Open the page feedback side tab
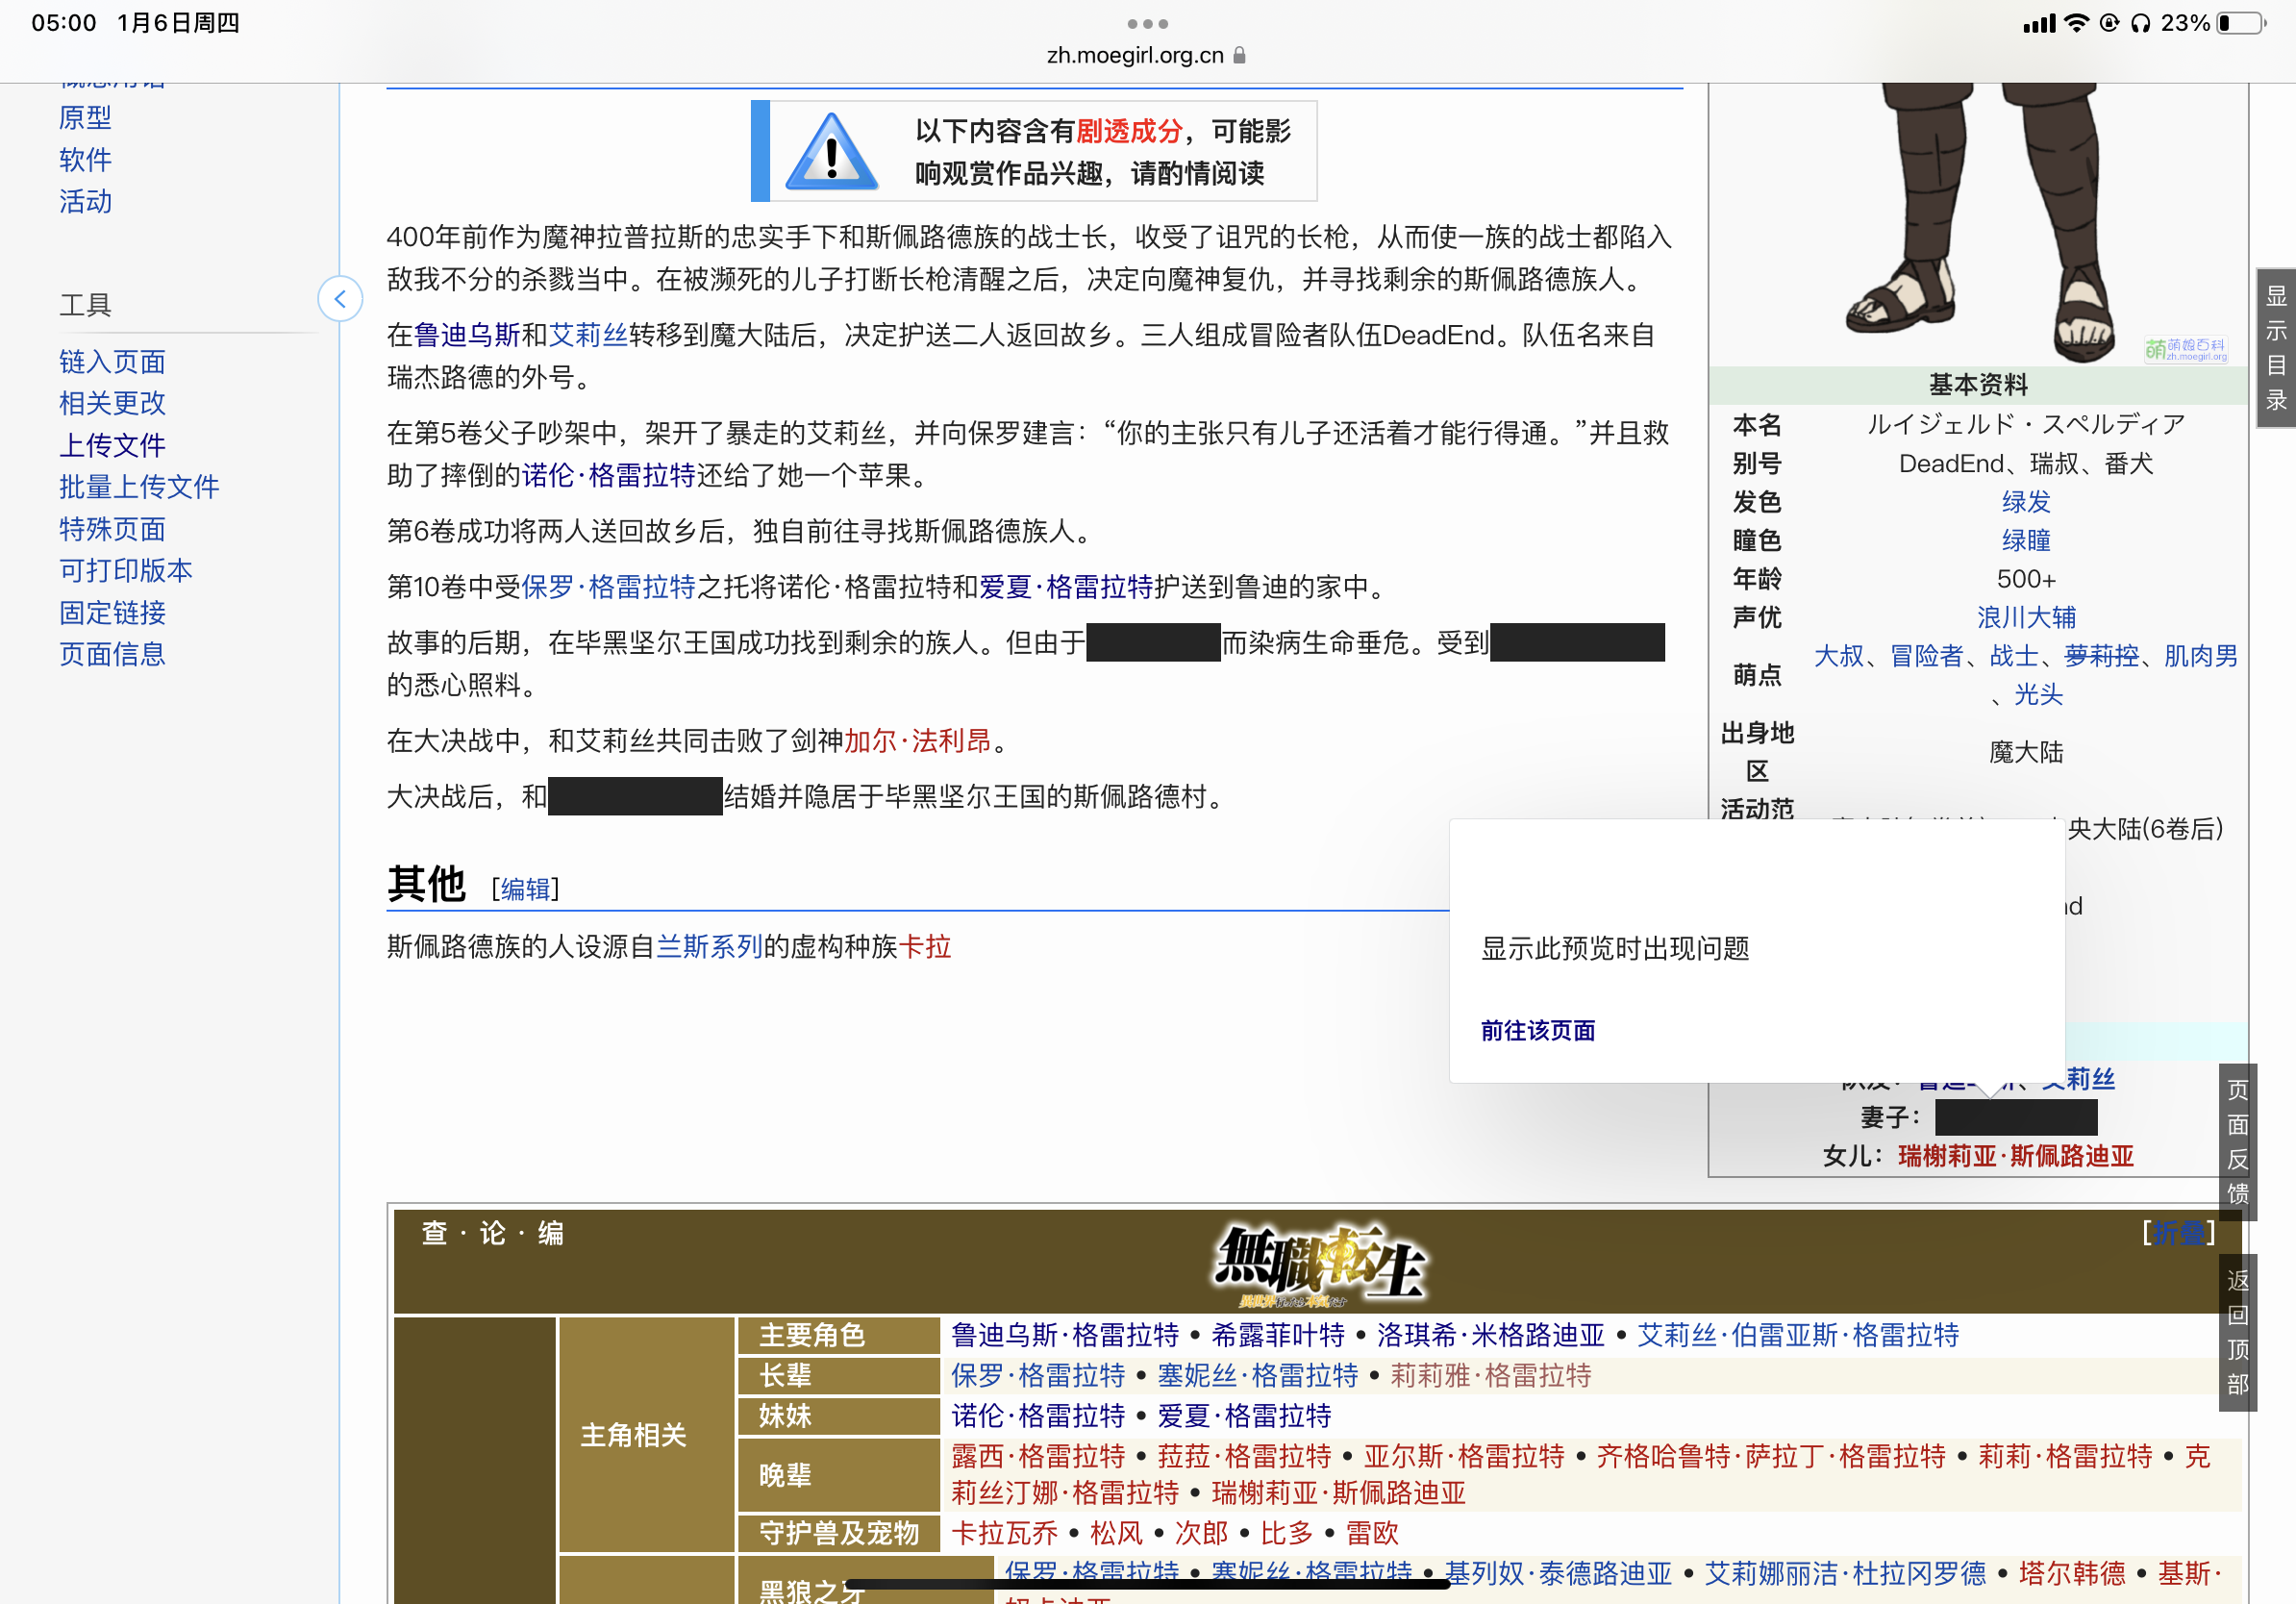Image resolution: width=2296 pixels, height=1604 pixels. pos(2237,1142)
